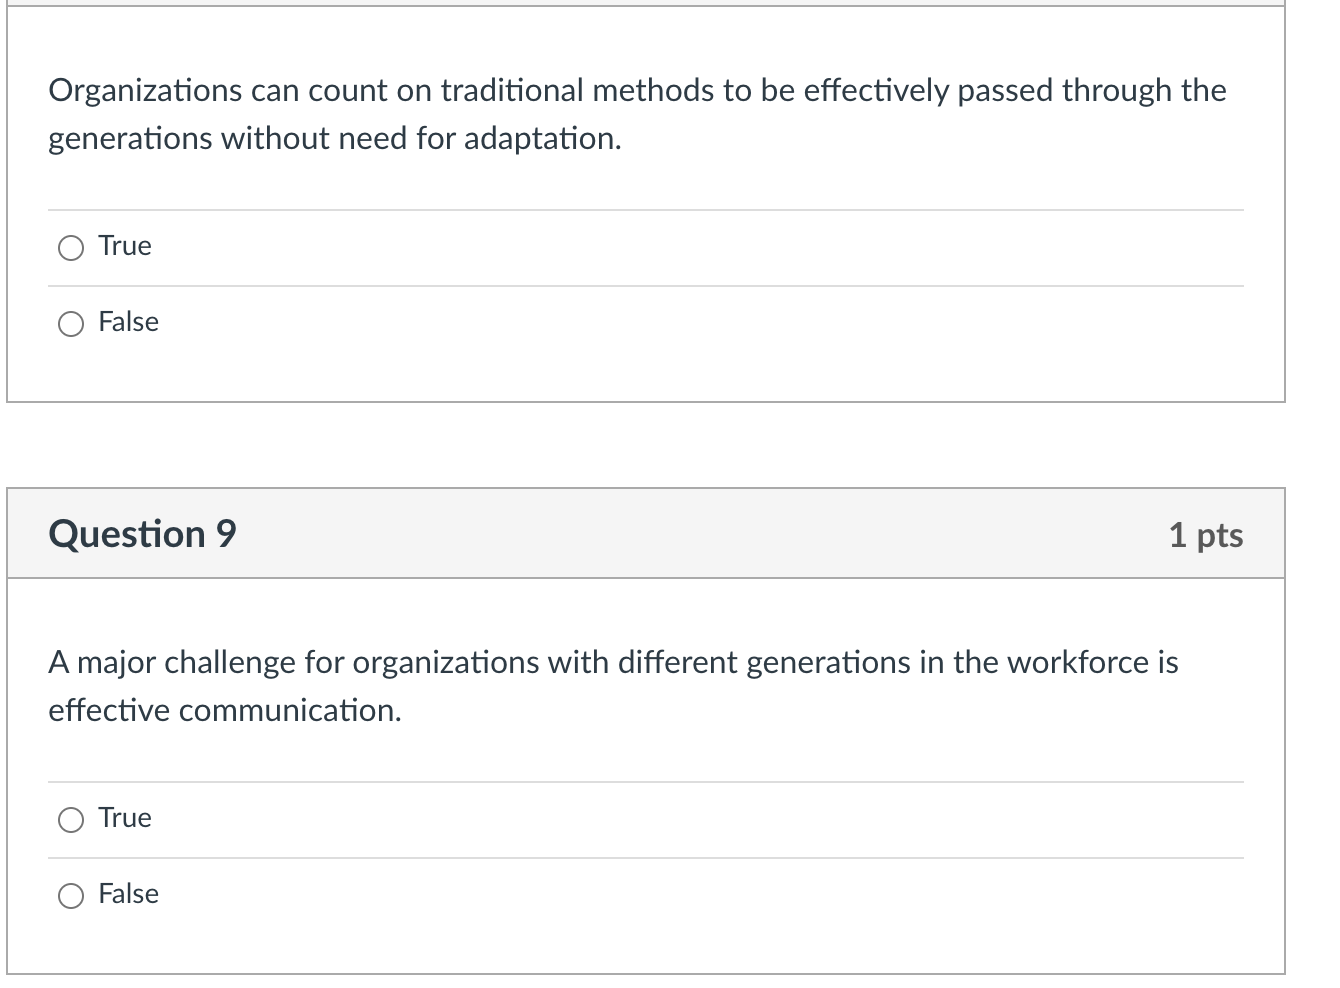Click the False answer label text in Question 9

[x=128, y=894]
